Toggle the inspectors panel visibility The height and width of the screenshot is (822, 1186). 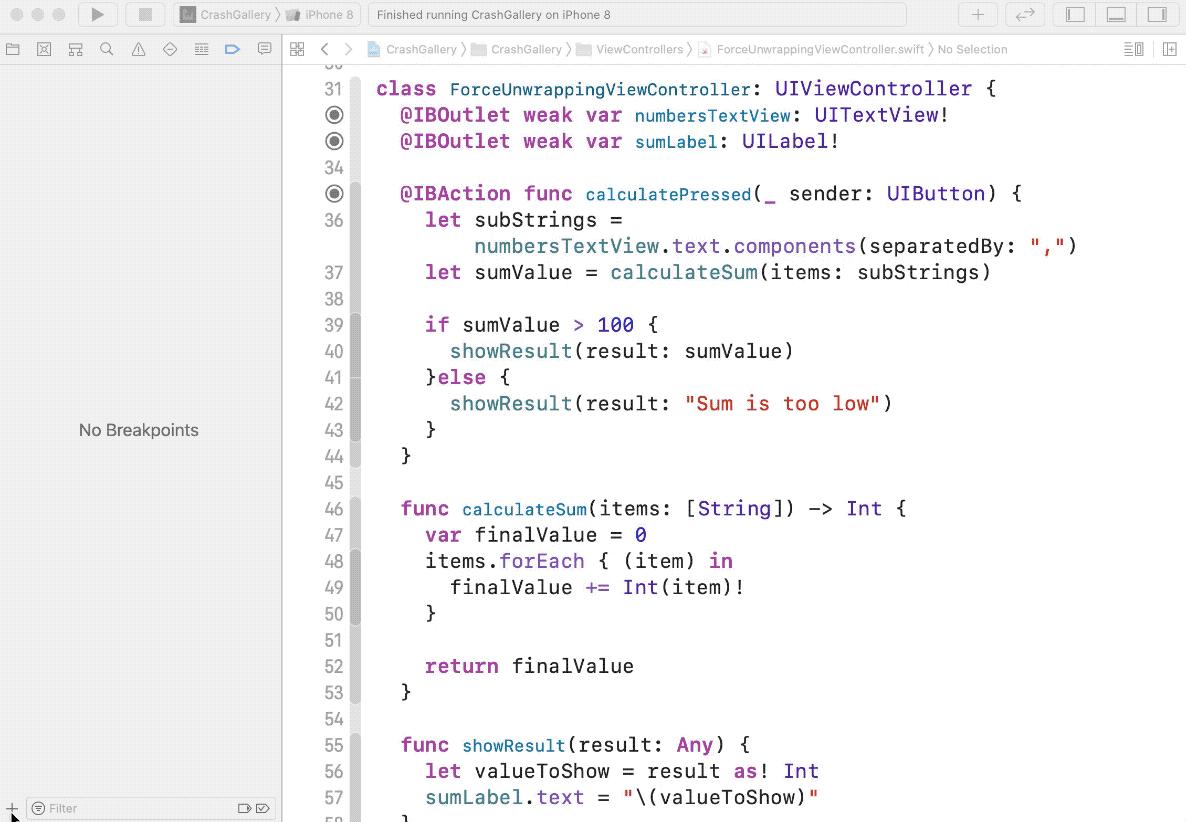[1157, 14]
